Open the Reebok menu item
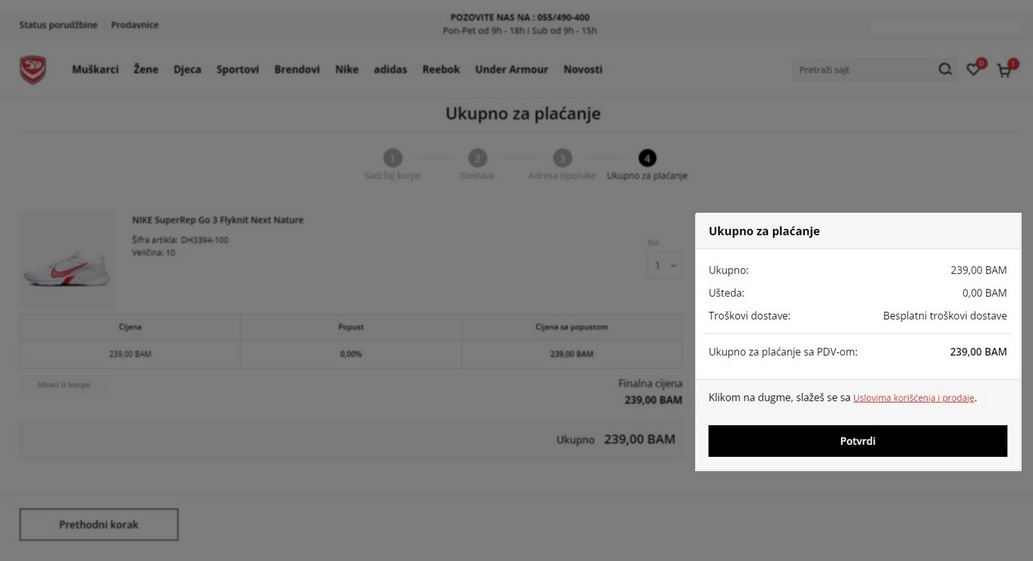Viewport: 1033px width, 561px height. click(441, 69)
